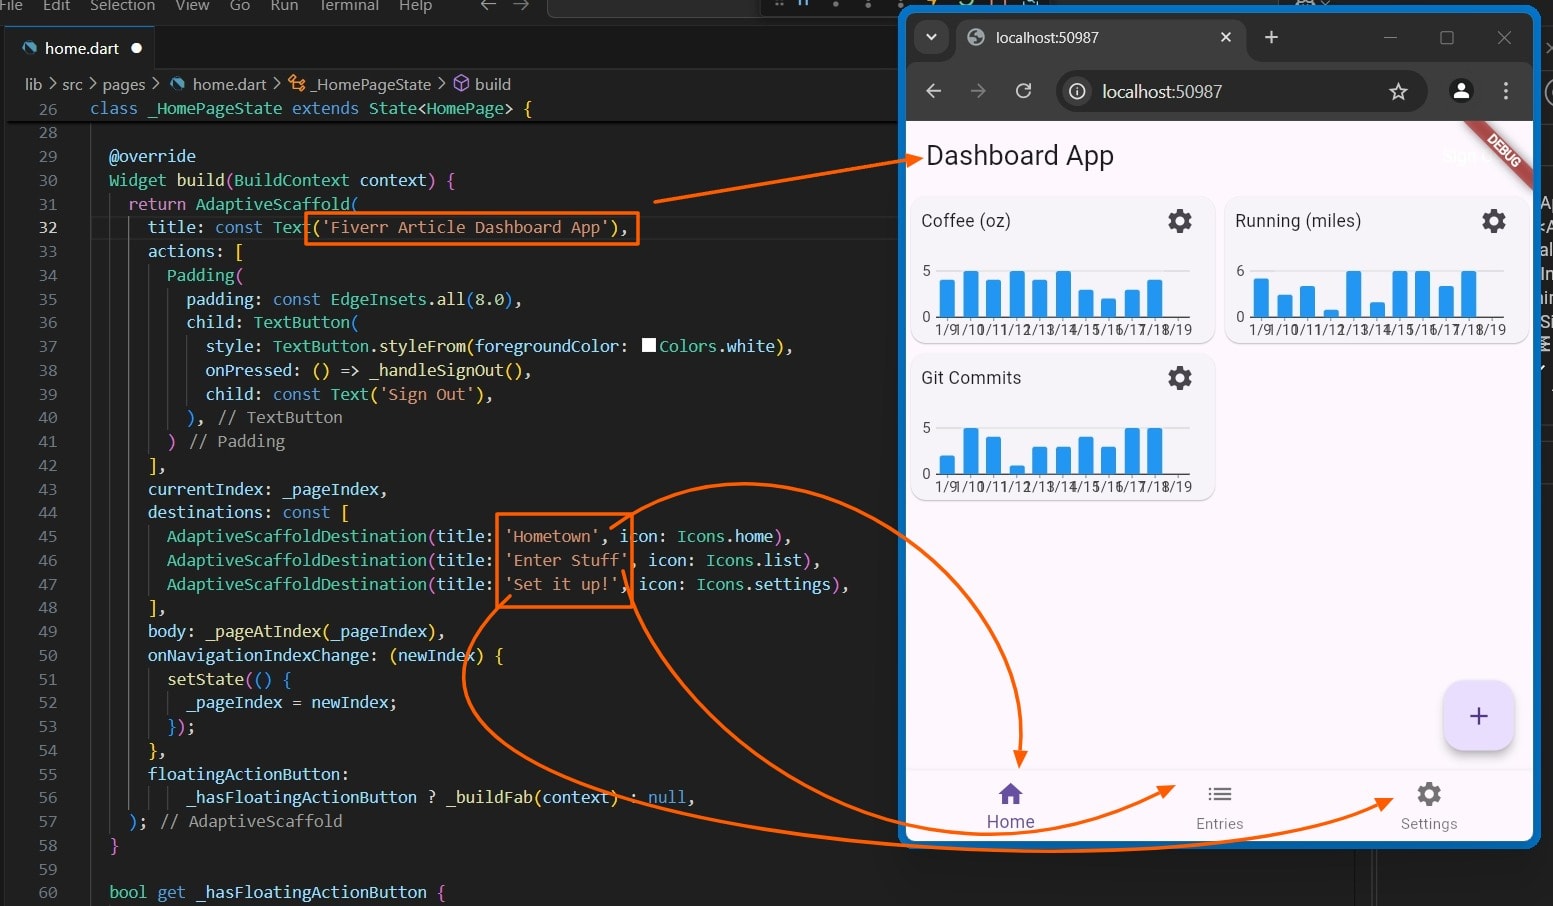Click the class symbol icon before _HomePageState
1553x906 pixels.
(x=296, y=83)
